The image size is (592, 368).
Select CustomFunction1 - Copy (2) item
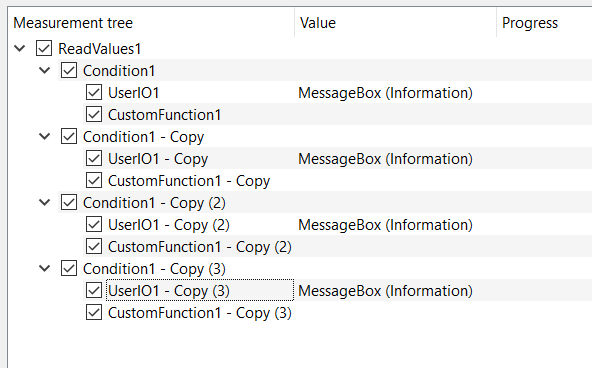pos(200,246)
